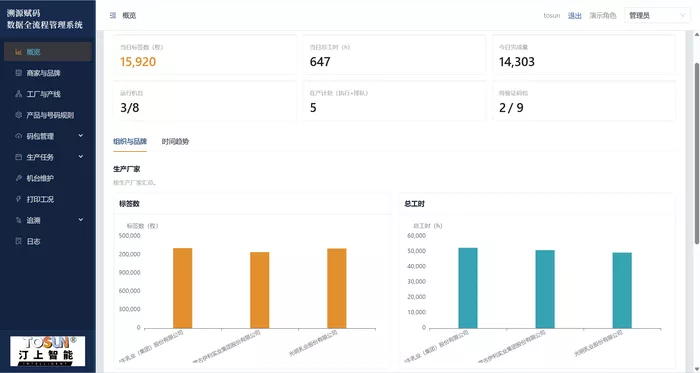Click the 当日标签数 15,920 card
Viewport: 700px width, 373px height.
[x=205, y=55]
